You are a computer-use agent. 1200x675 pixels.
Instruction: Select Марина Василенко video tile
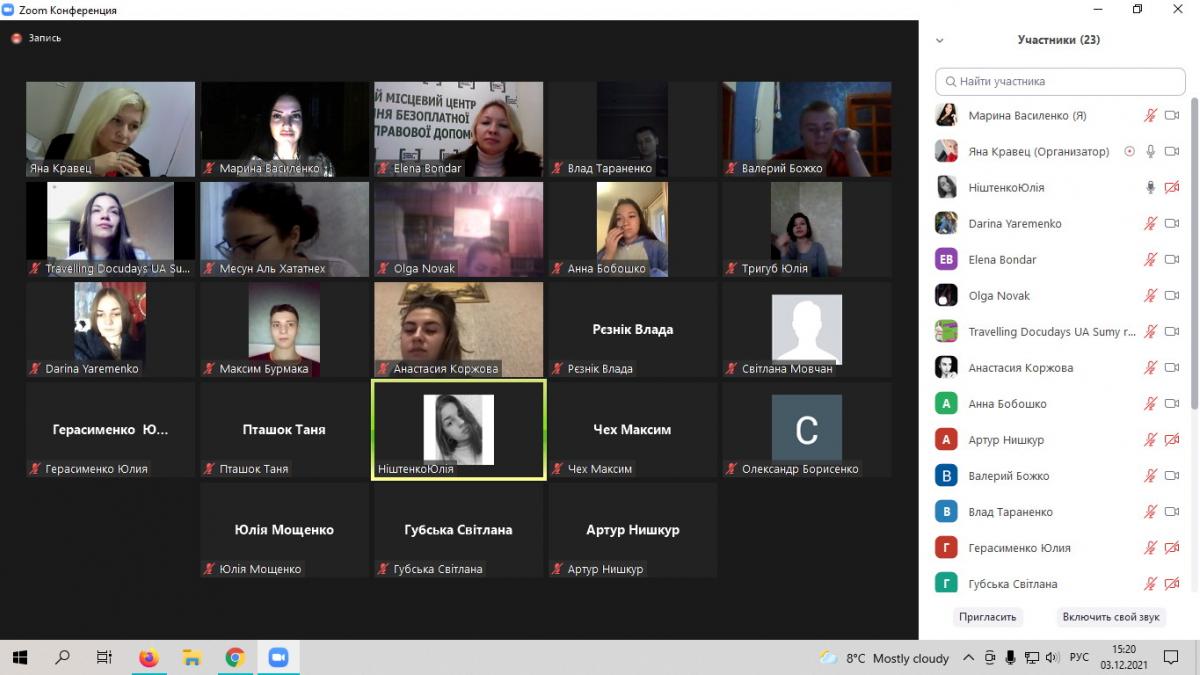click(285, 129)
